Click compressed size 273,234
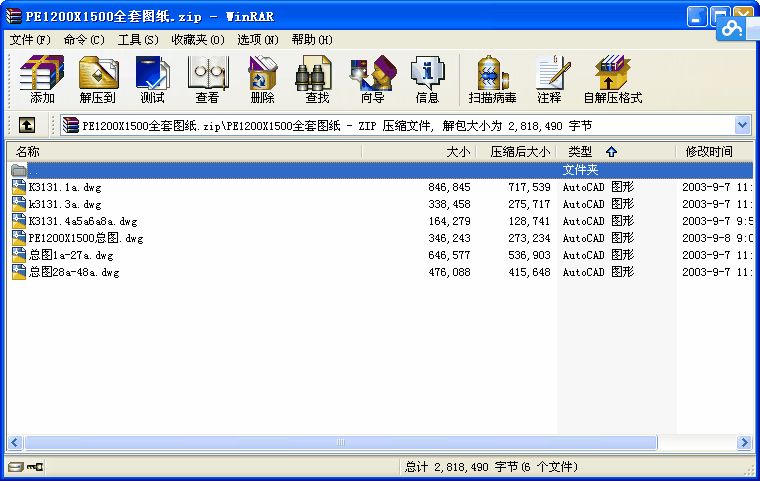Viewport: 760px width, 481px height. point(529,238)
